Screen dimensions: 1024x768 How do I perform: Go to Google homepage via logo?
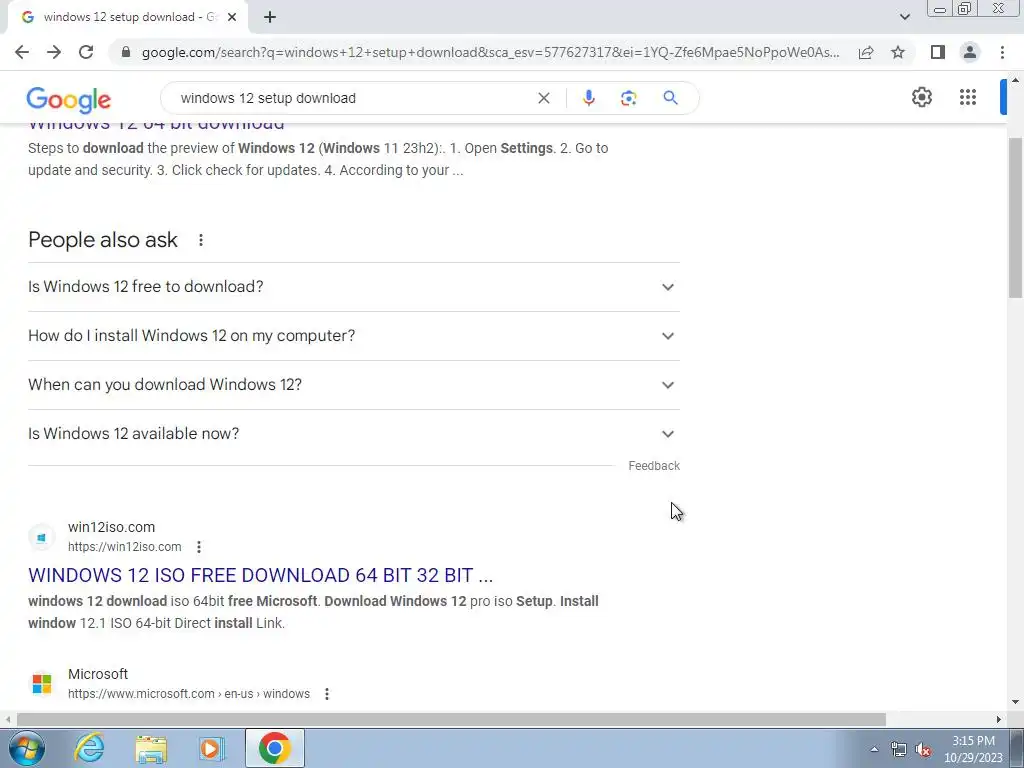click(x=69, y=99)
